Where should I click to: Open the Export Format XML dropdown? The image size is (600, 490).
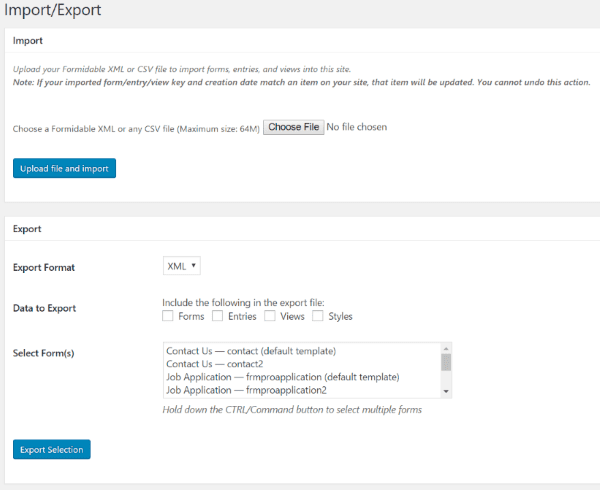click(x=182, y=266)
